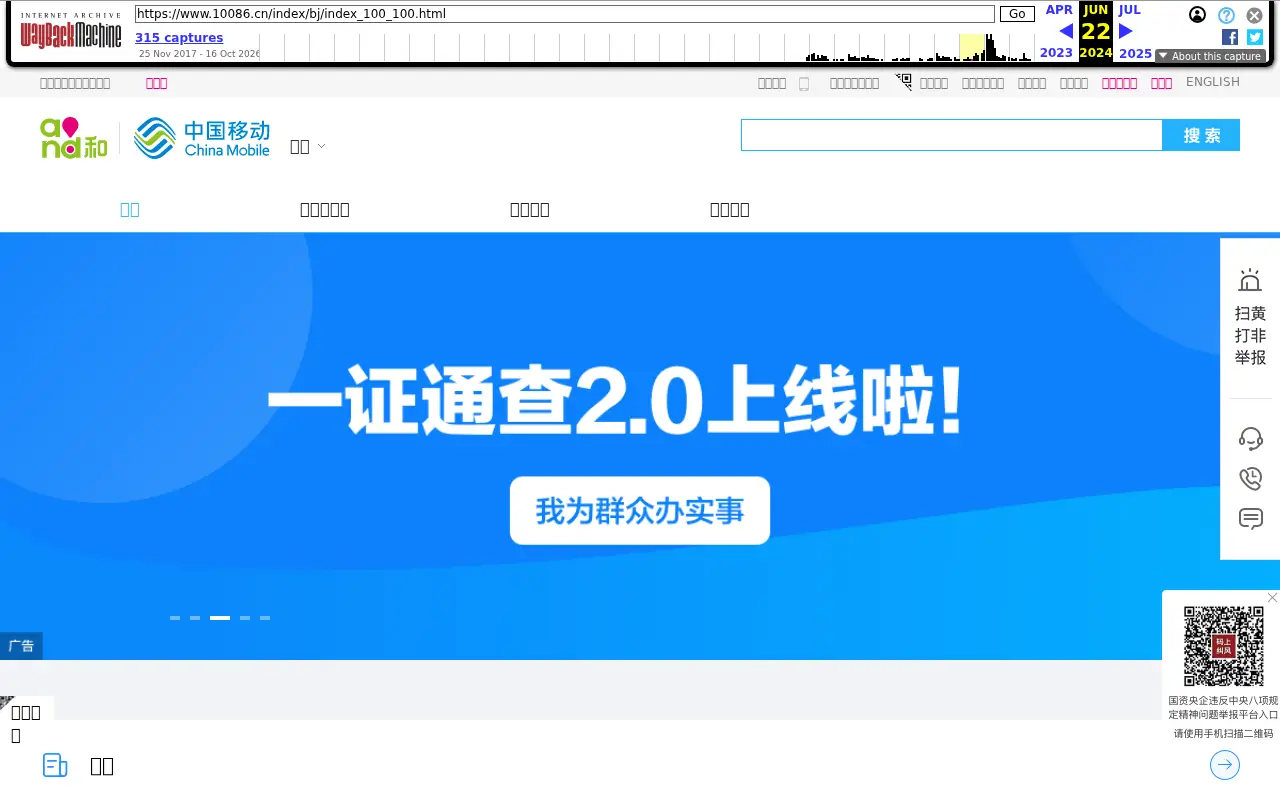The image size is (1280, 800).
Task: Click the Wayback URL address field
Action: (565, 14)
